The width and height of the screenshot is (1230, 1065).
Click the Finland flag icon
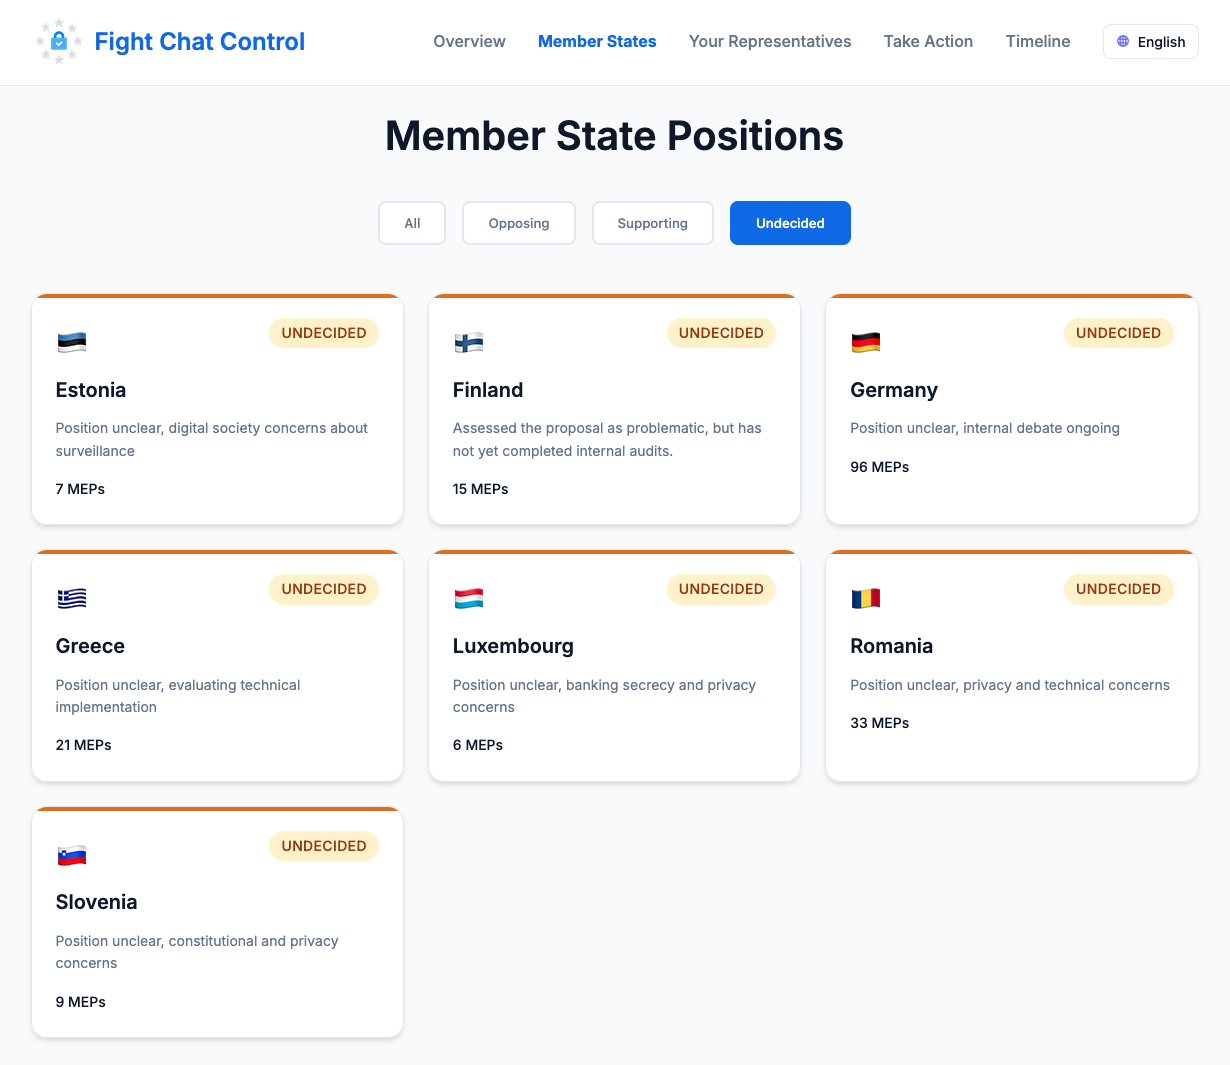tap(469, 342)
